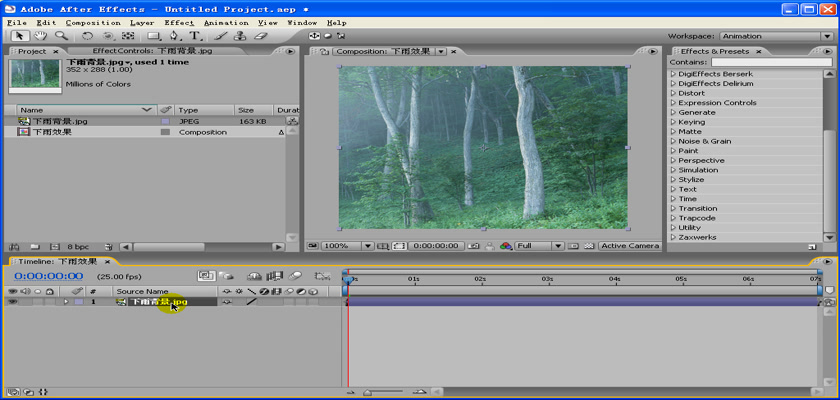
Task: Toggle the Frame Blending enable icon
Action: (x=275, y=276)
